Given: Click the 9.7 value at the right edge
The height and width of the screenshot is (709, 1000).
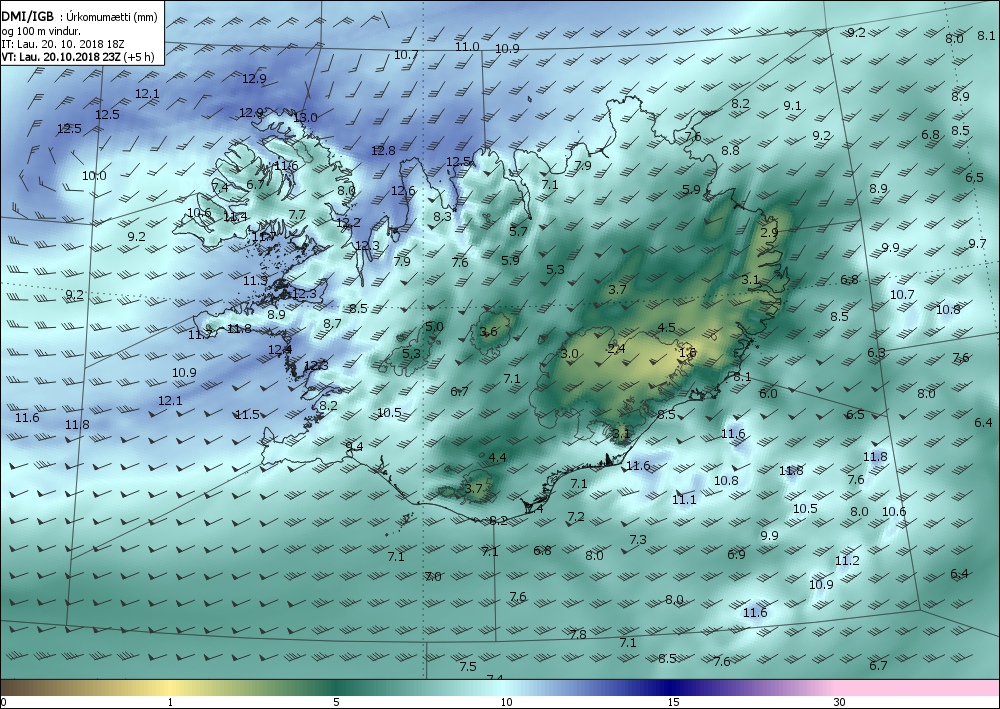Looking at the screenshot, I should tap(978, 244).
